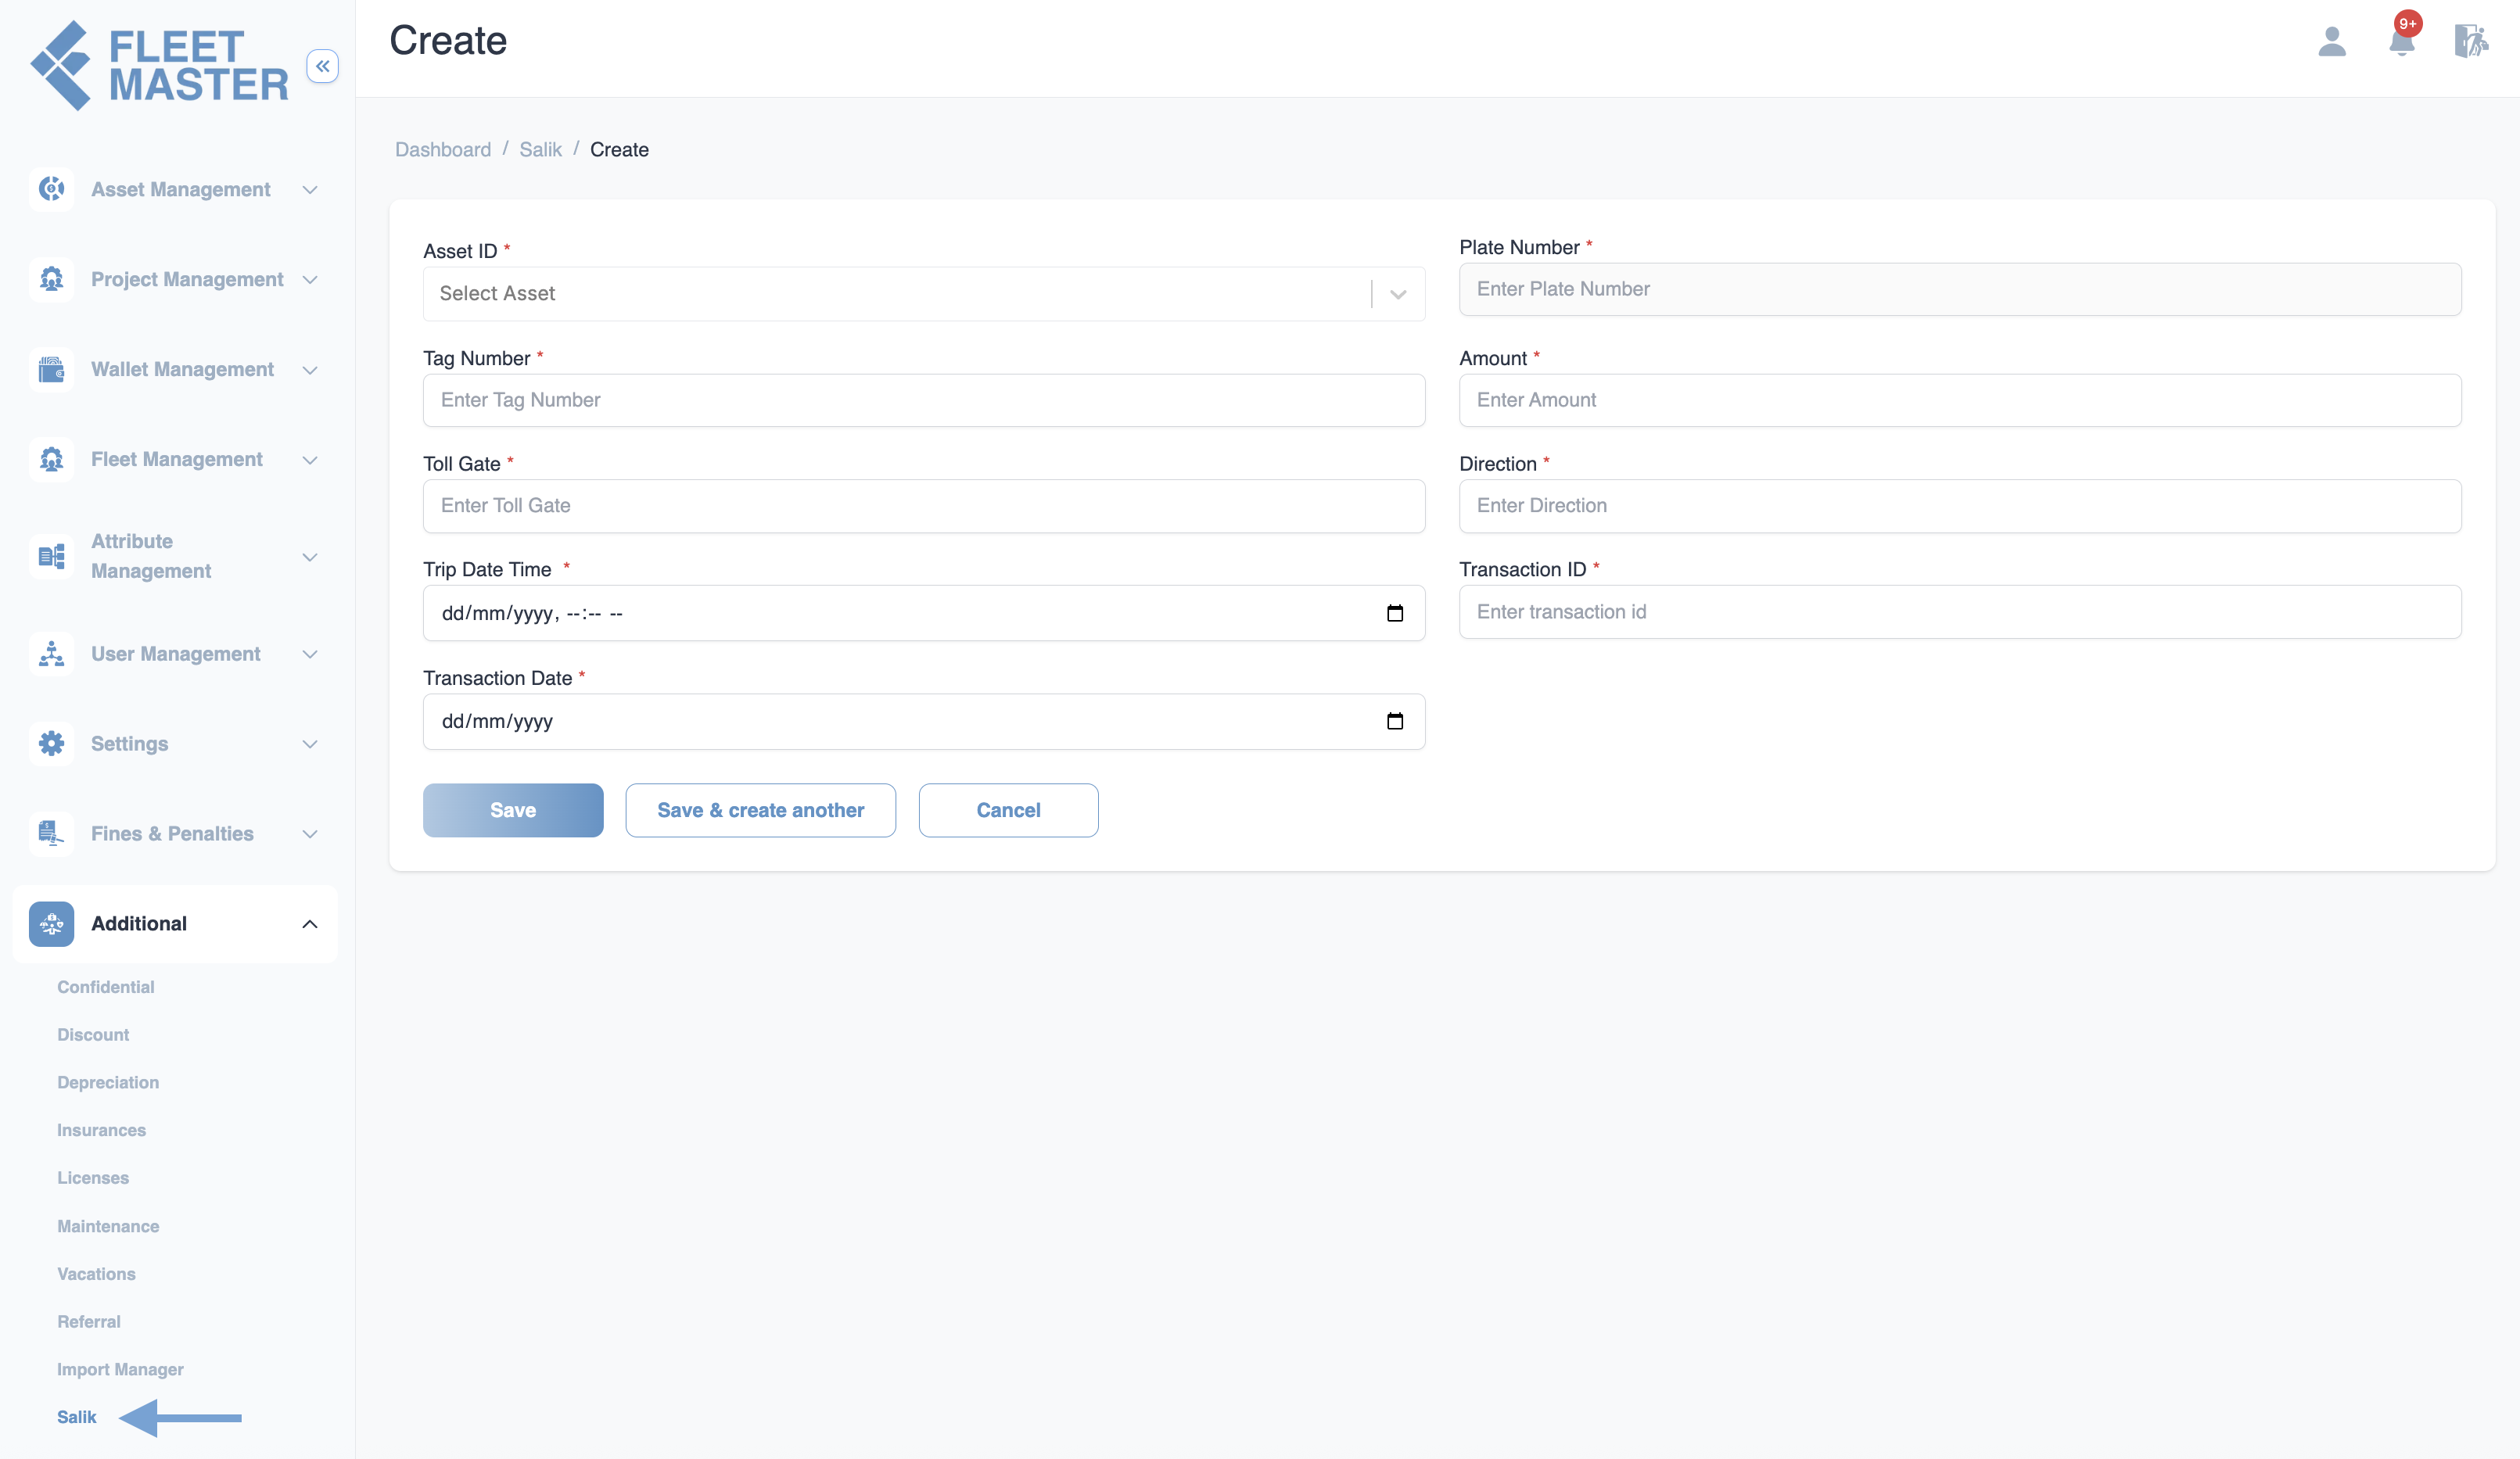Click the Asset Management icon
This screenshot has height=1459, width=2520.
click(51, 189)
